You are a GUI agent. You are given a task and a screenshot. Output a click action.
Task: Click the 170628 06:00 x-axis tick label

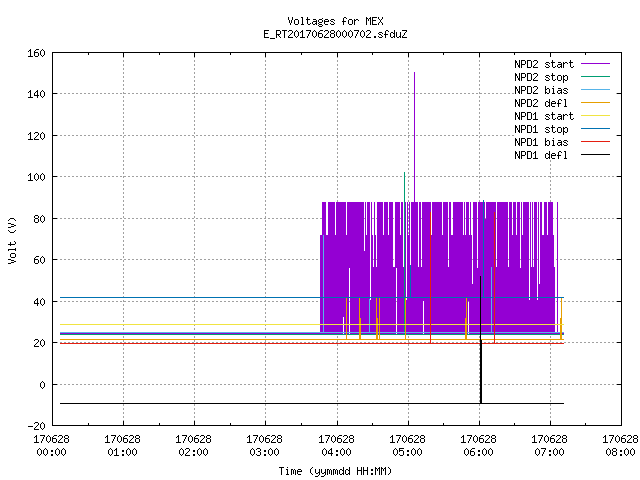(478, 445)
